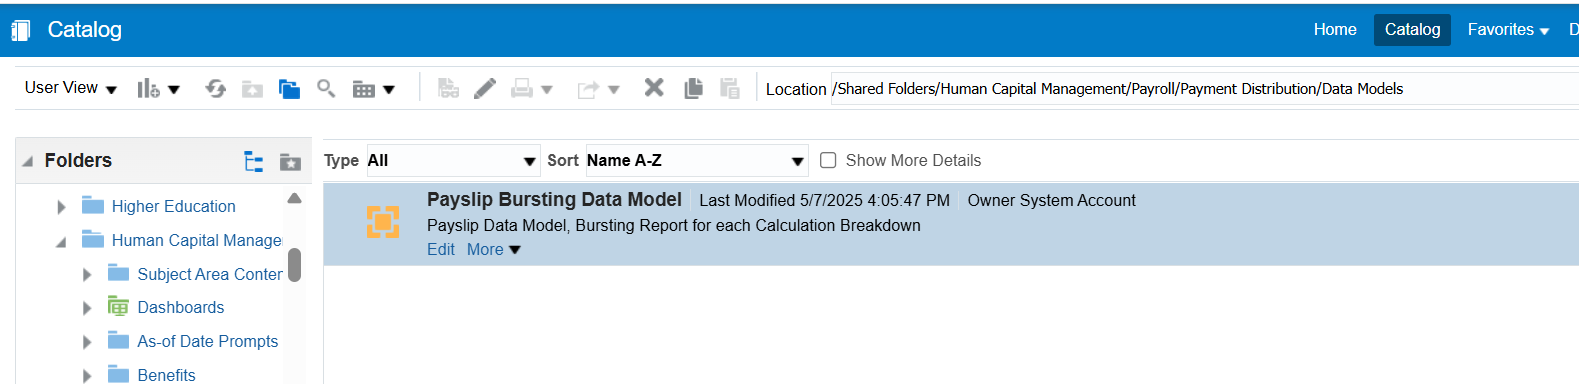Expand the Higher Education folder

click(x=61, y=207)
